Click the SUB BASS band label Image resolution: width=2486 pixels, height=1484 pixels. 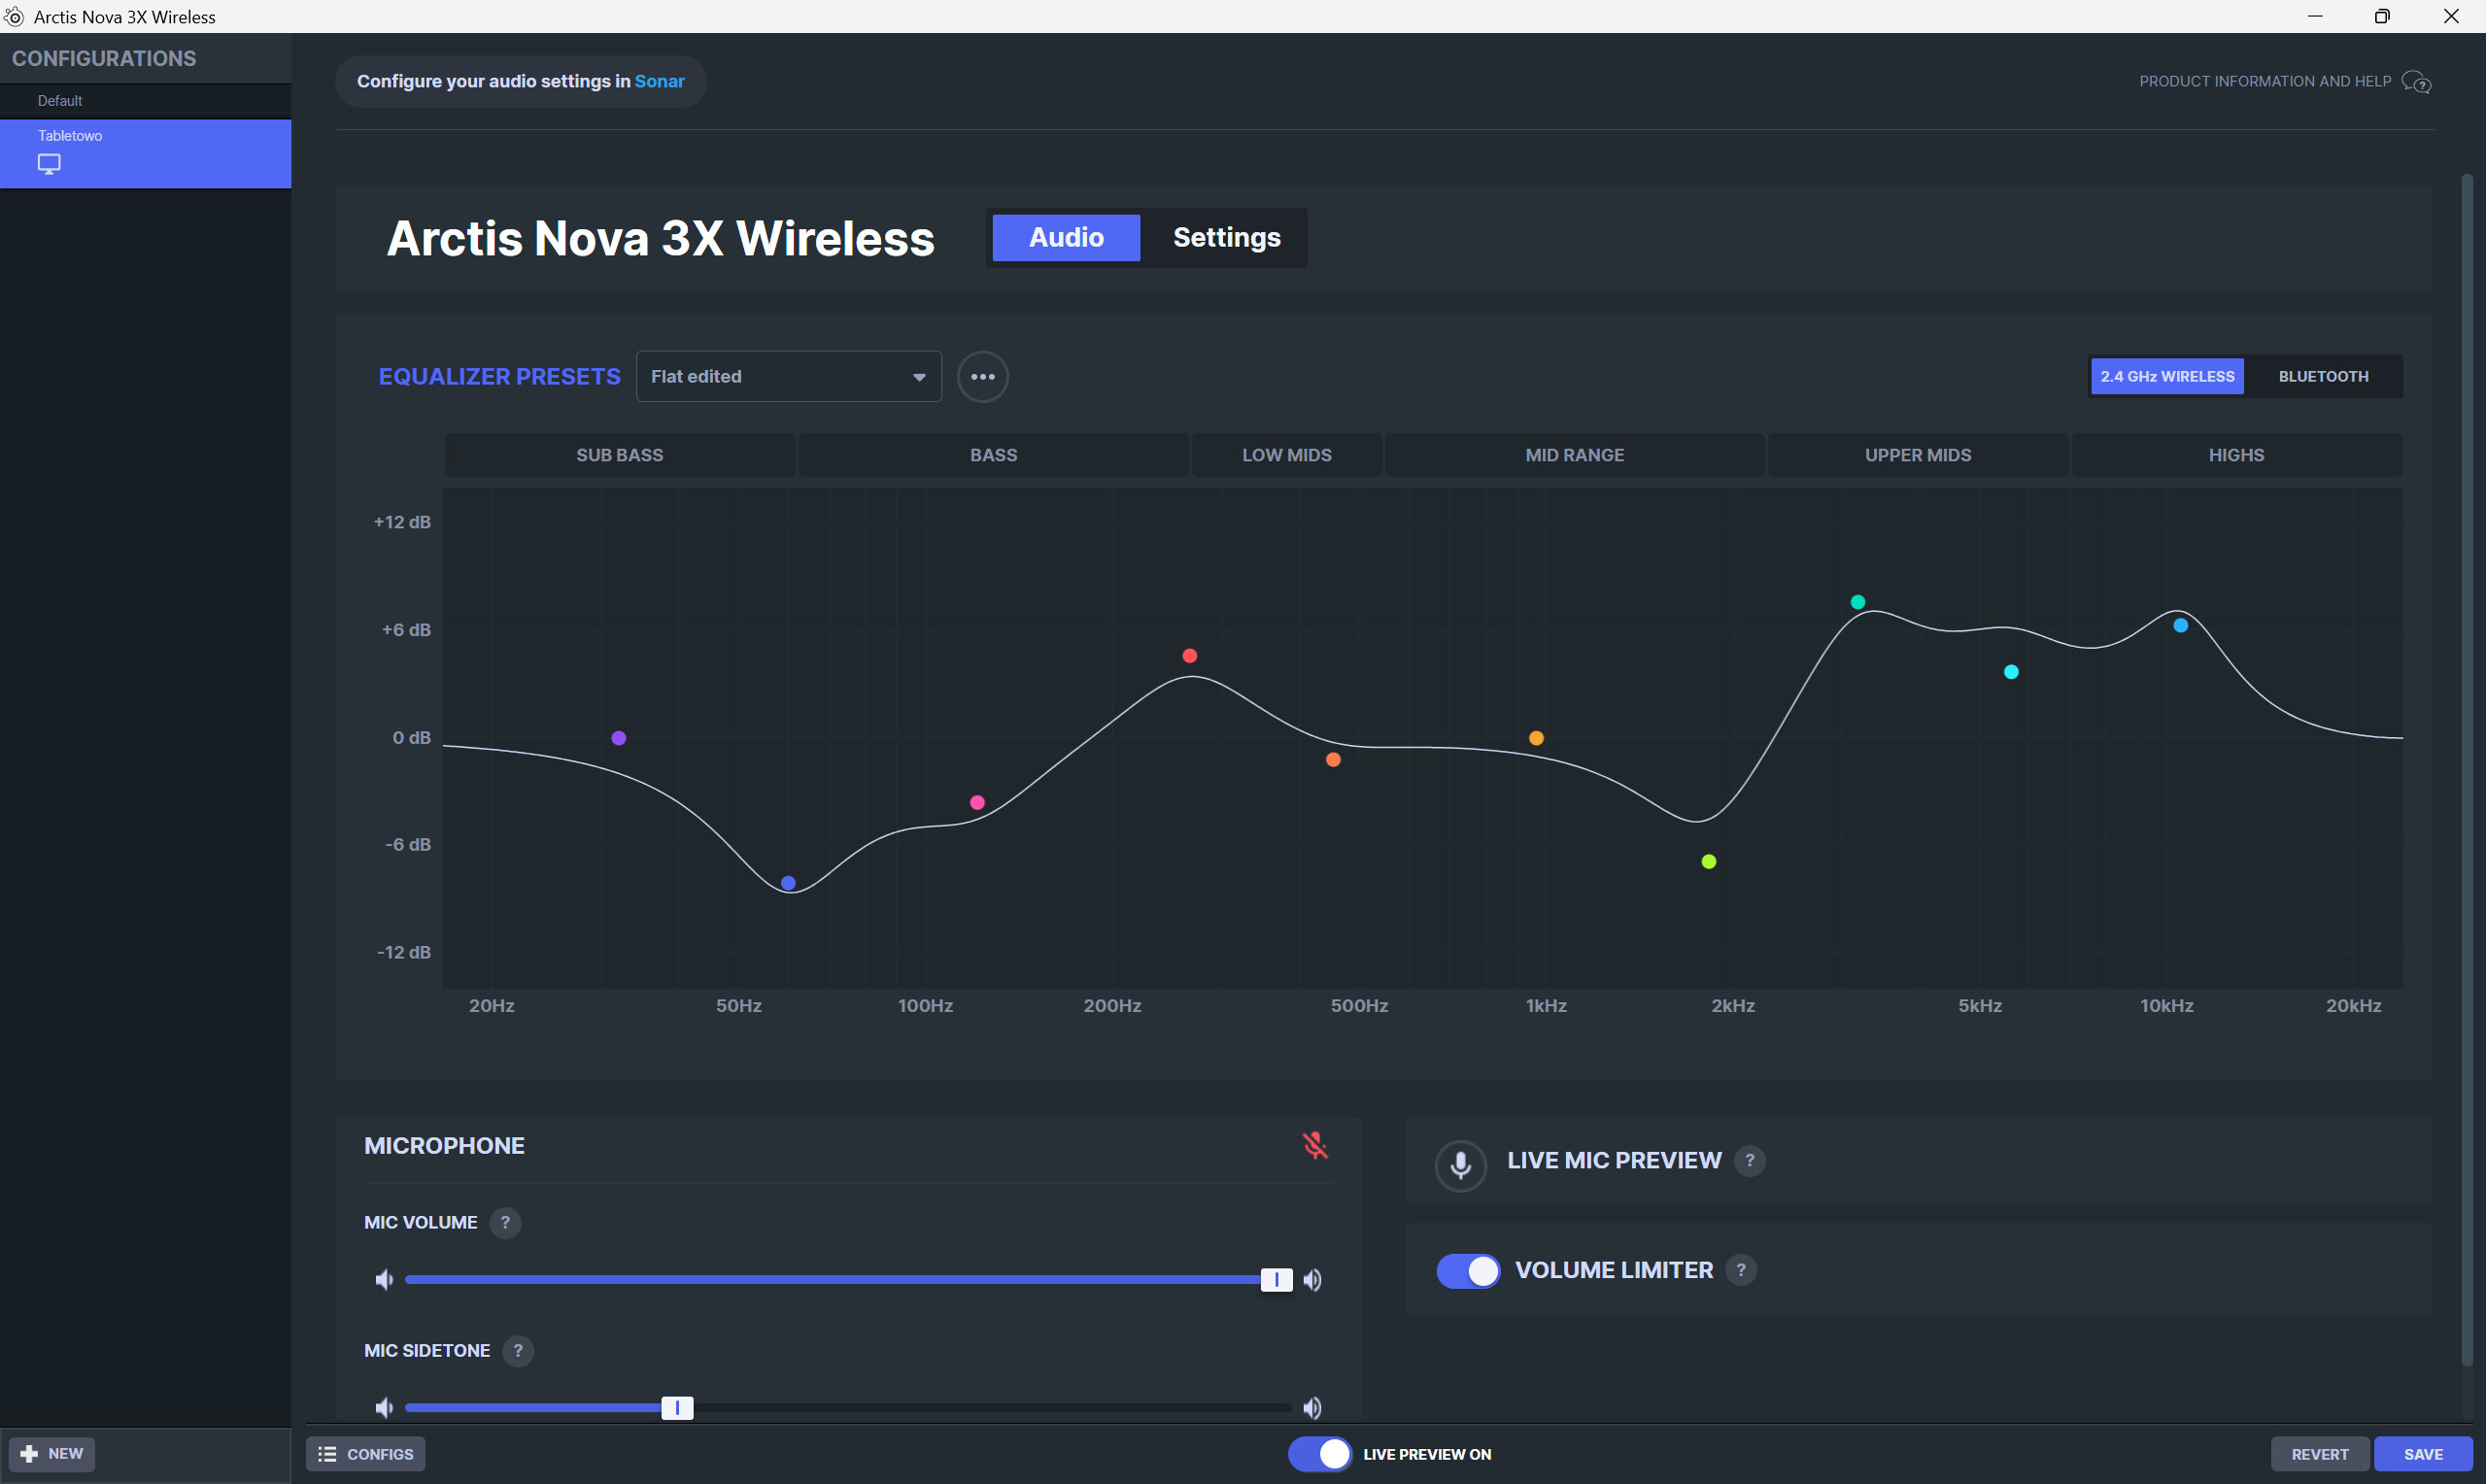pos(620,455)
